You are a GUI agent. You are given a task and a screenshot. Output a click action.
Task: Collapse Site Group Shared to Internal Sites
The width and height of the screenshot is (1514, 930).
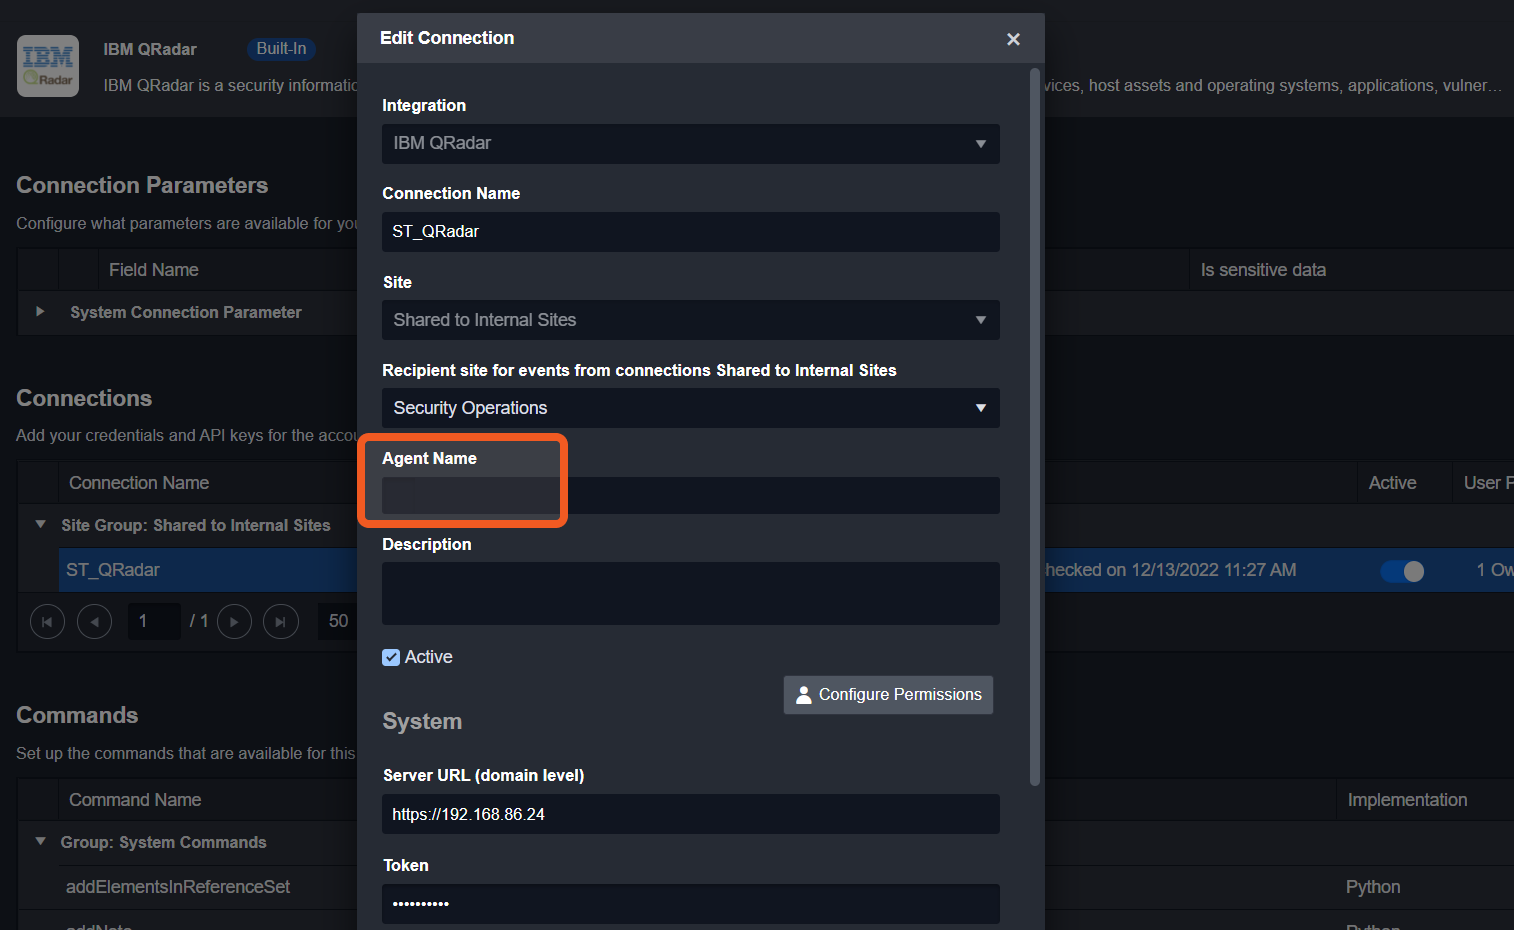[x=40, y=525]
